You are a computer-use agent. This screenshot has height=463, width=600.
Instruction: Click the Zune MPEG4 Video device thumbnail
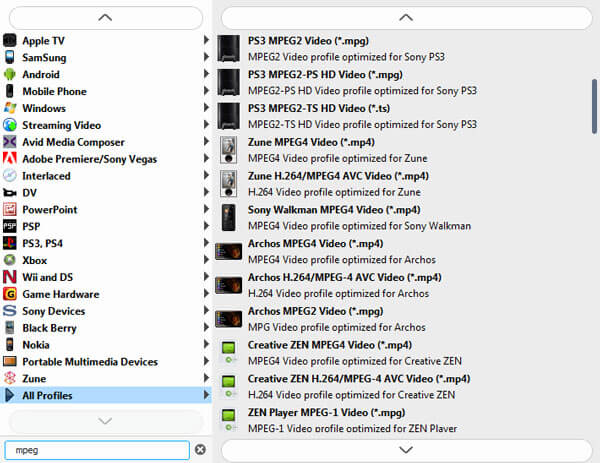(228, 150)
